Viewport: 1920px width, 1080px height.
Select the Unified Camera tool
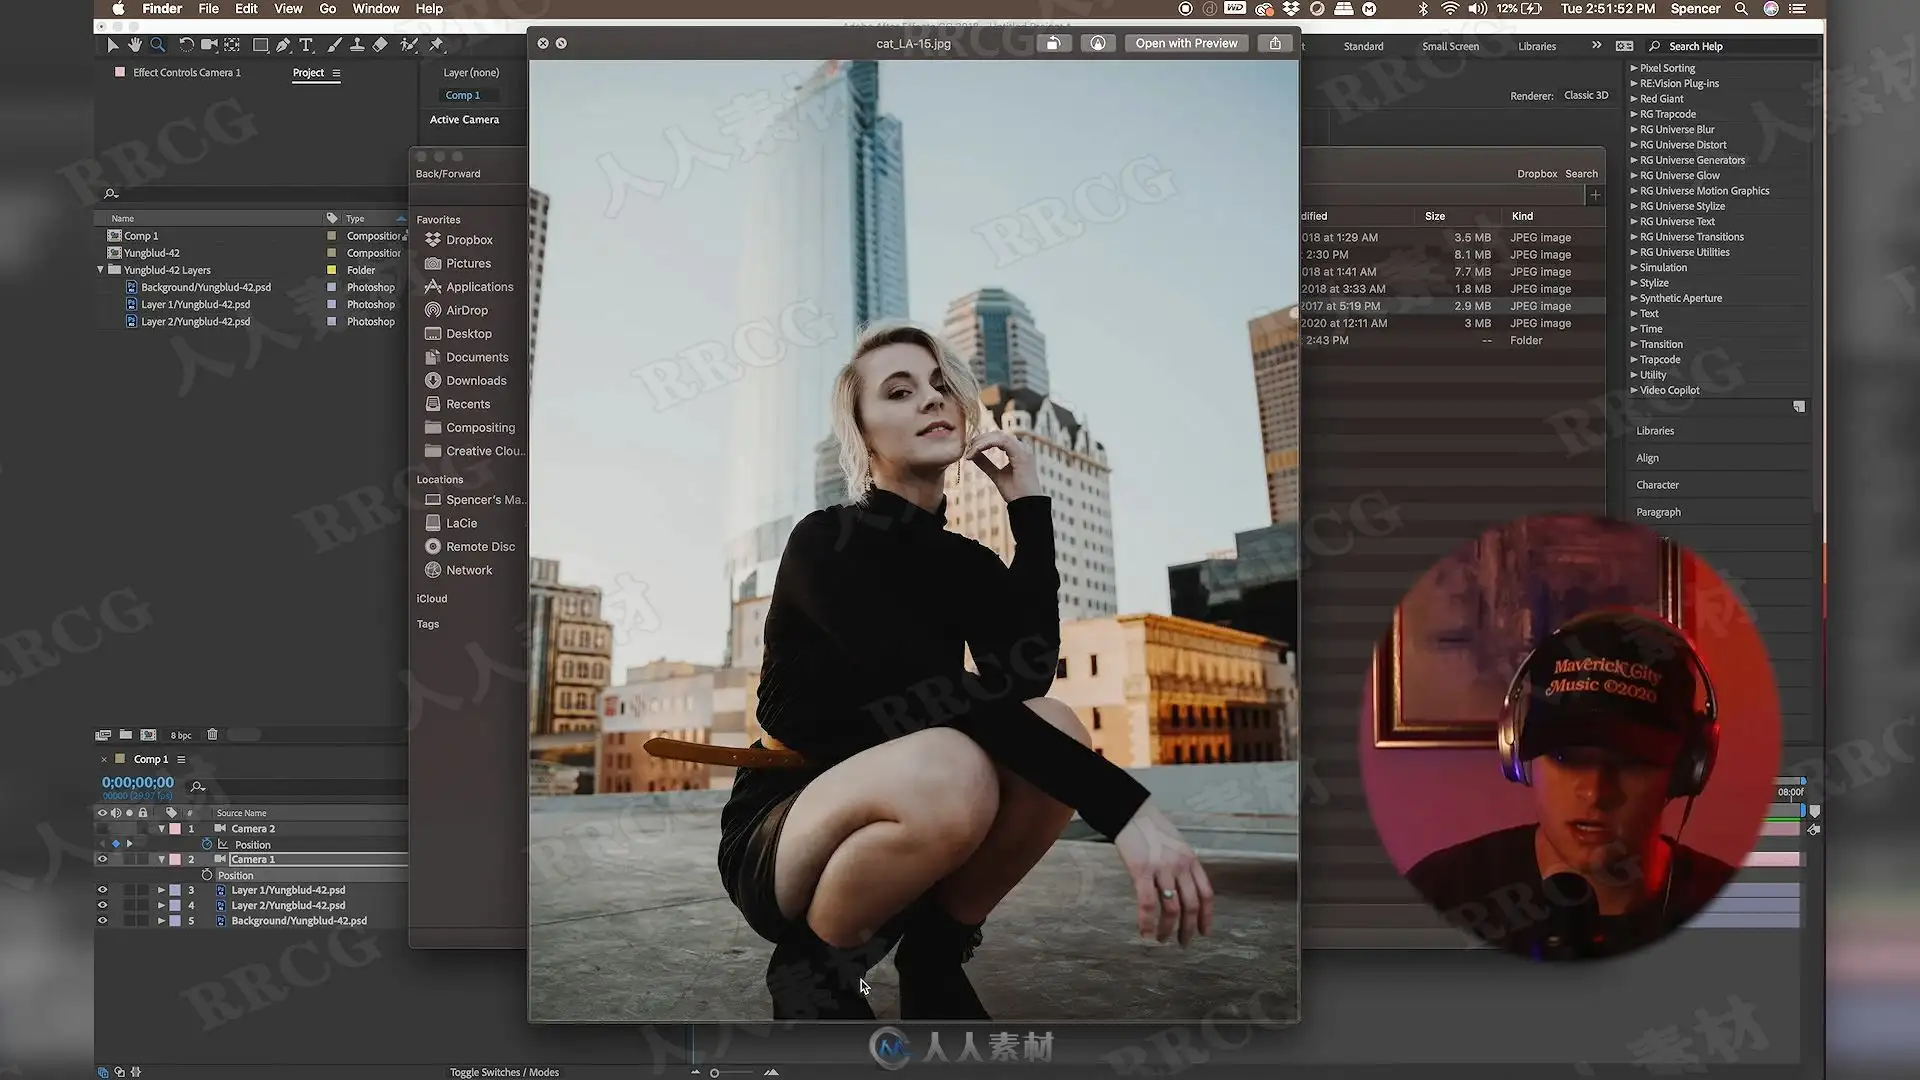coord(209,45)
